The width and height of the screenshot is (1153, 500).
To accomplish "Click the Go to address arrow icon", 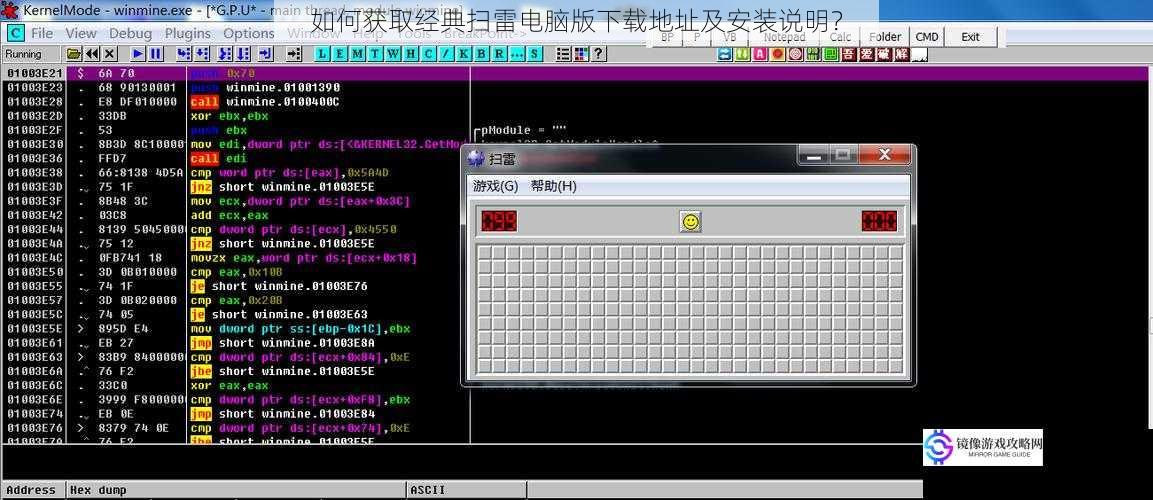I will coord(293,54).
